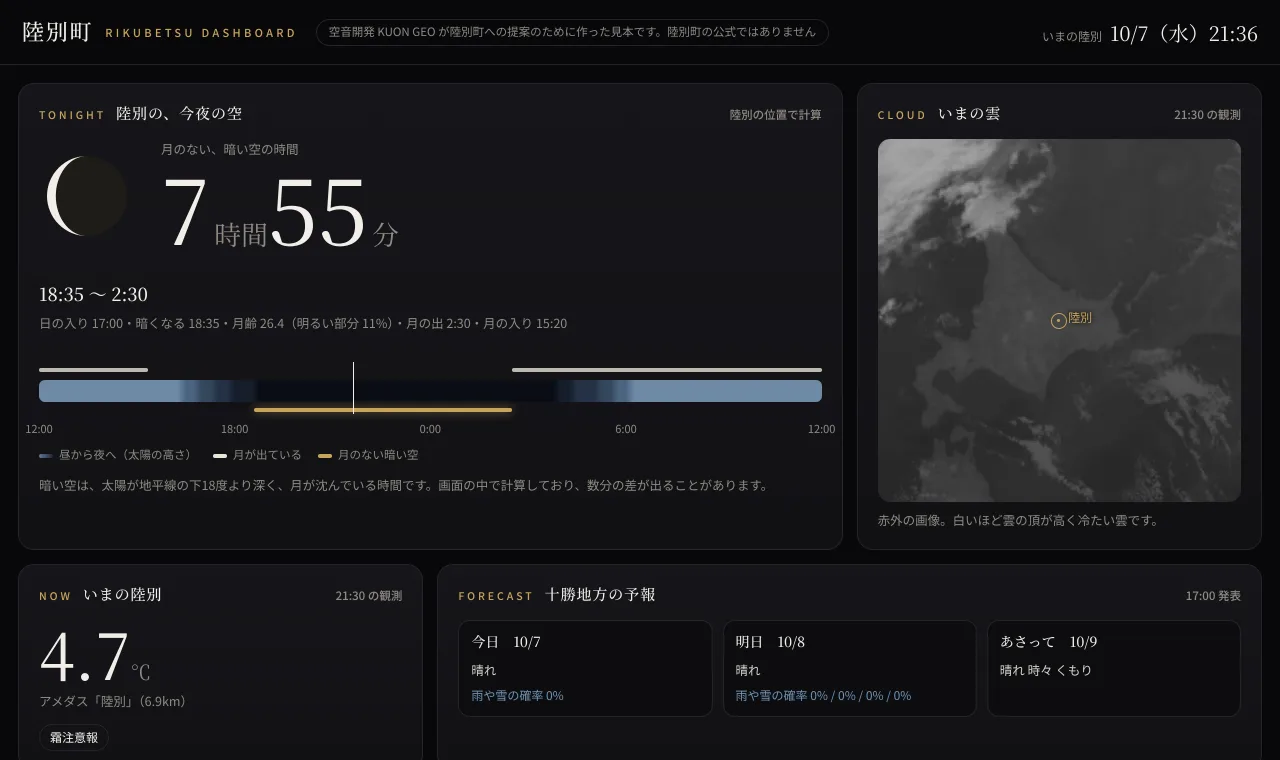Click today's 雨や雪の確率 0% text

518,695
